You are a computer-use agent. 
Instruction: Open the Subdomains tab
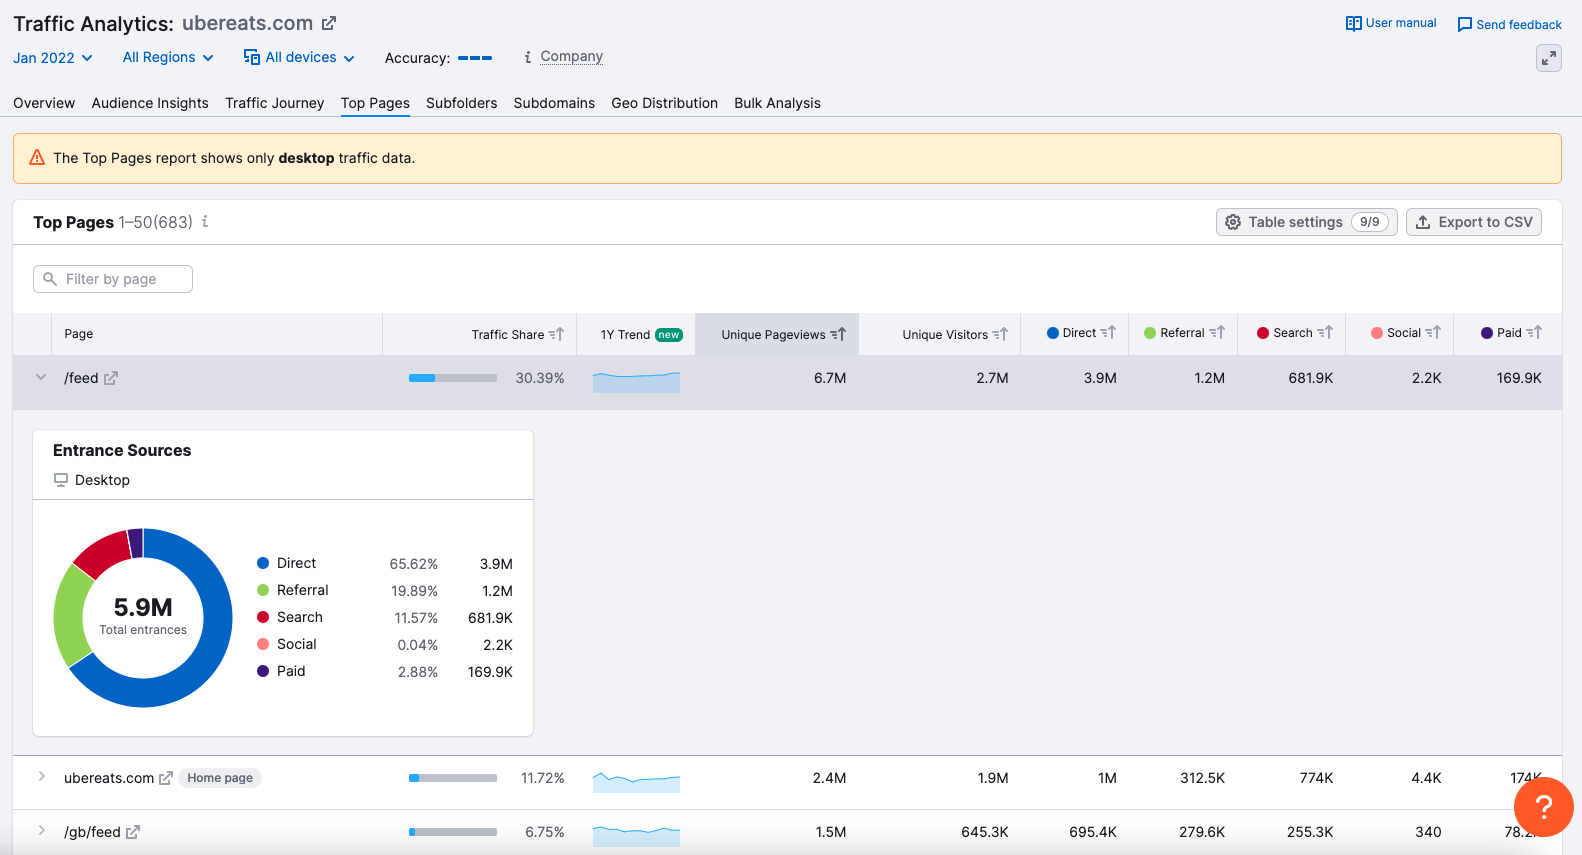pyautogui.click(x=554, y=103)
